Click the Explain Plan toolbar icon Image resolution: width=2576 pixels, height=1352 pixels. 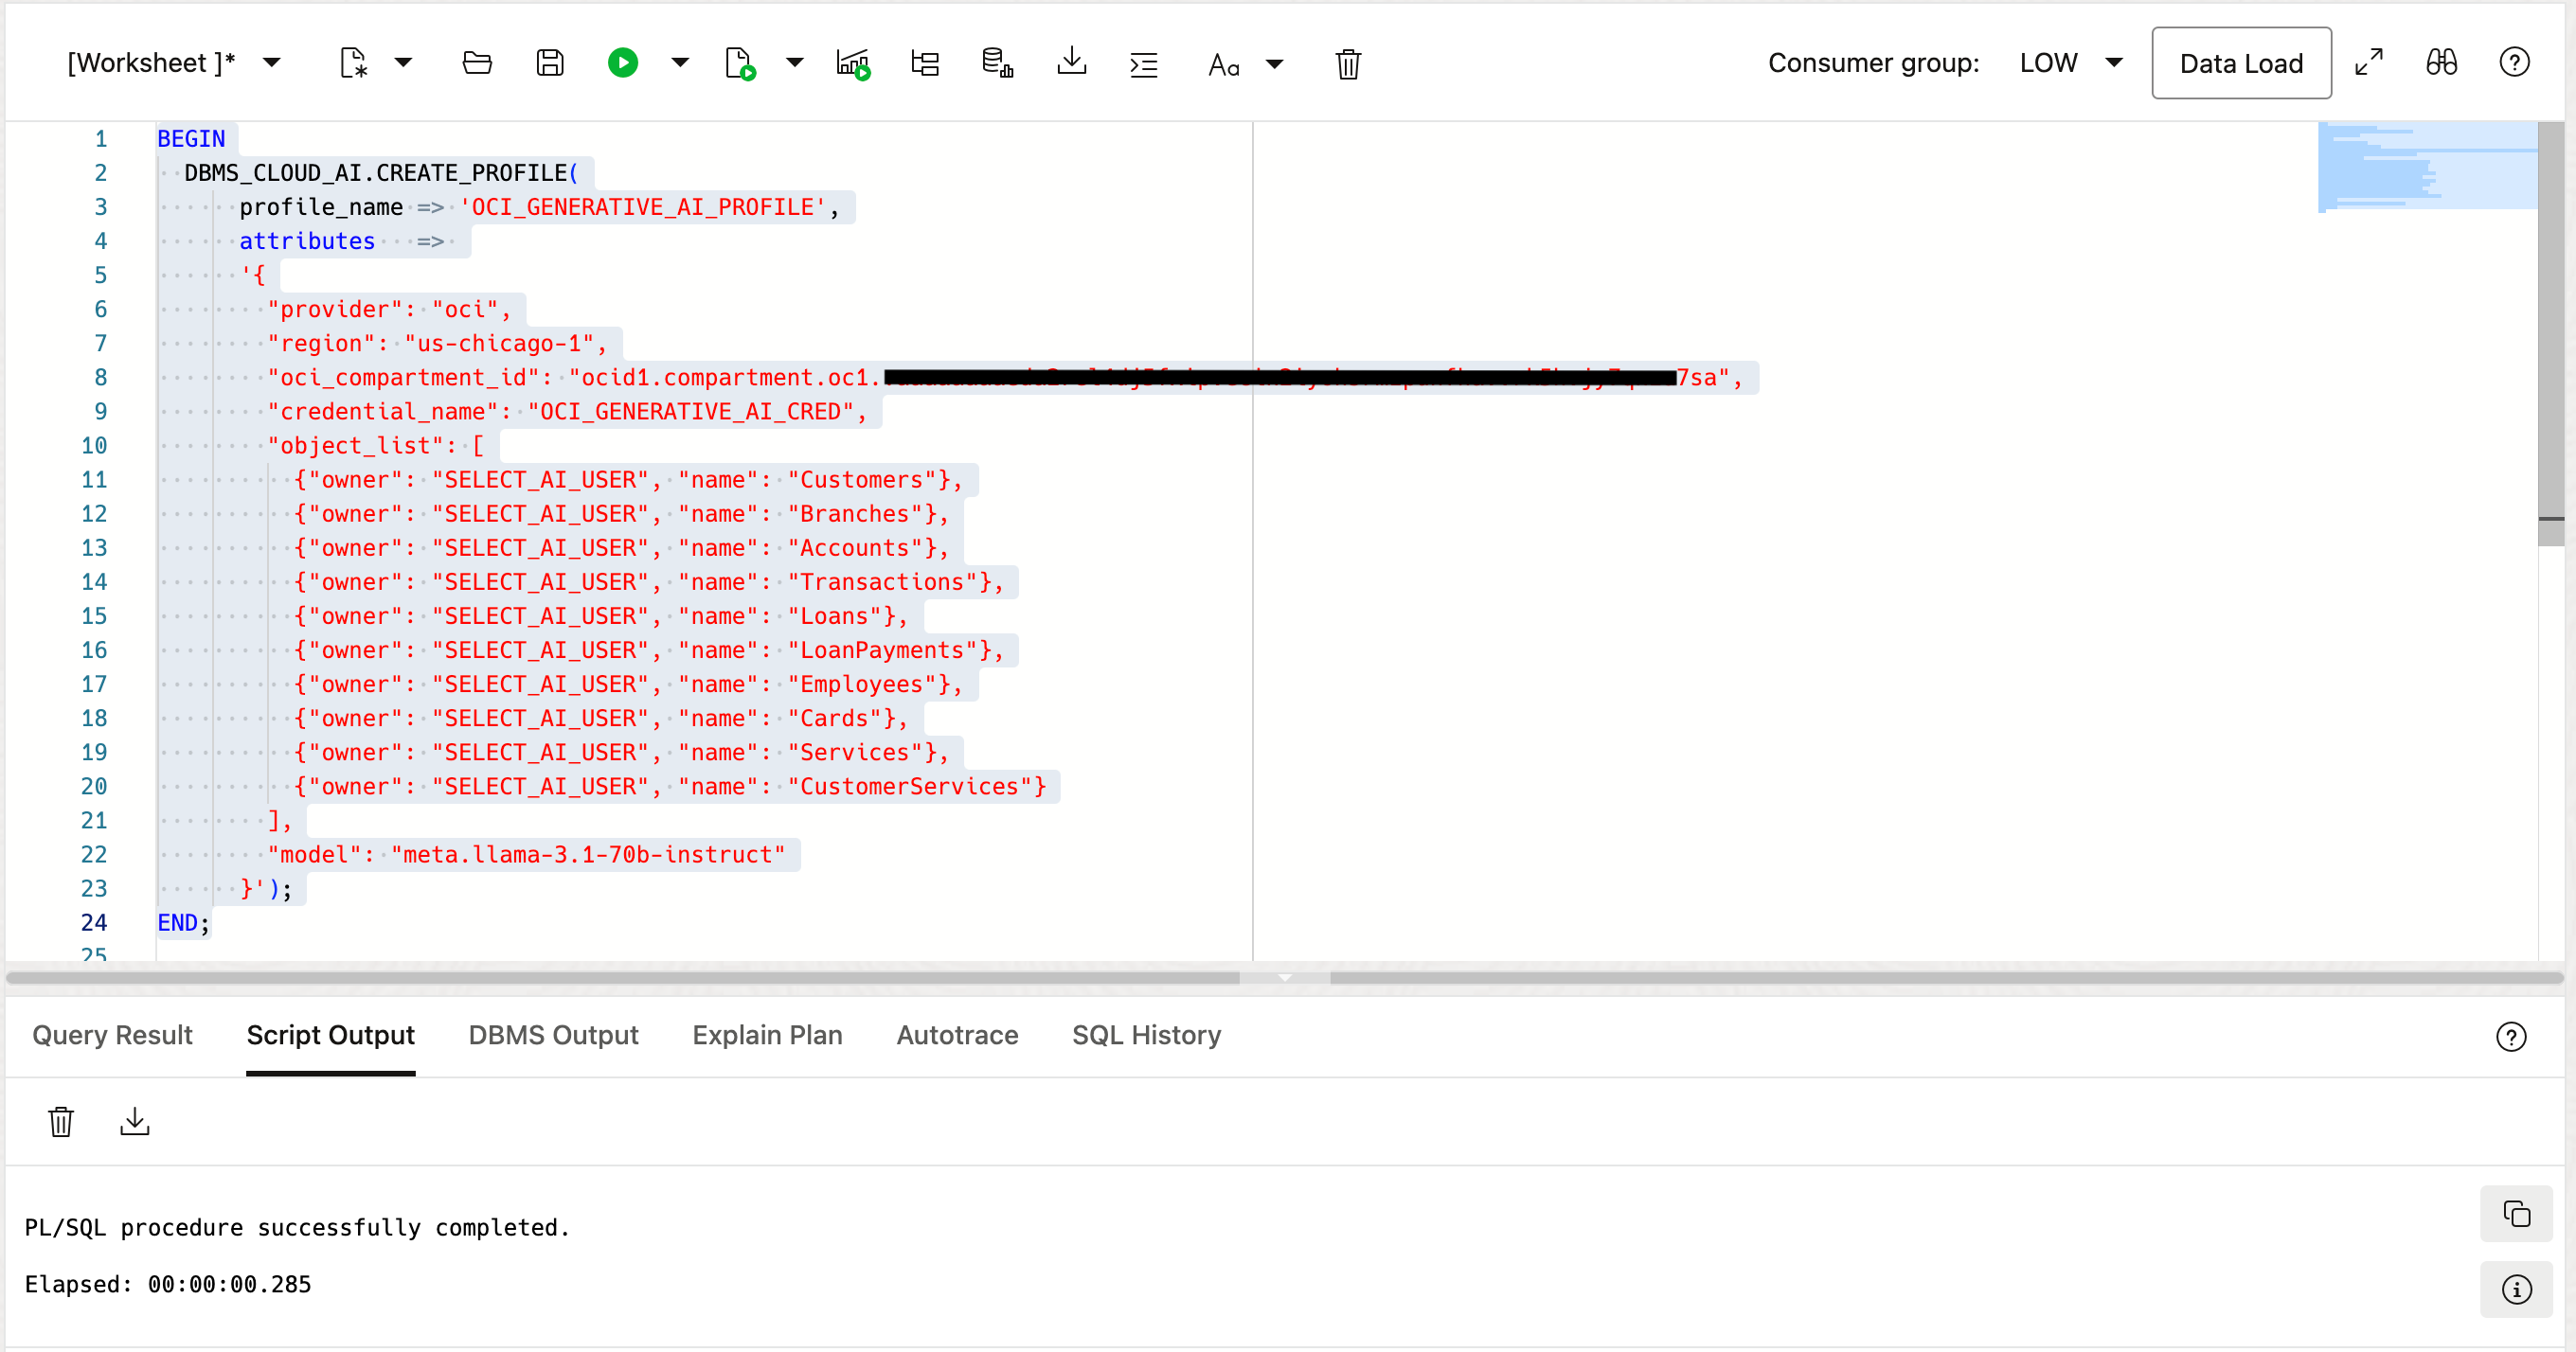[x=925, y=63]
